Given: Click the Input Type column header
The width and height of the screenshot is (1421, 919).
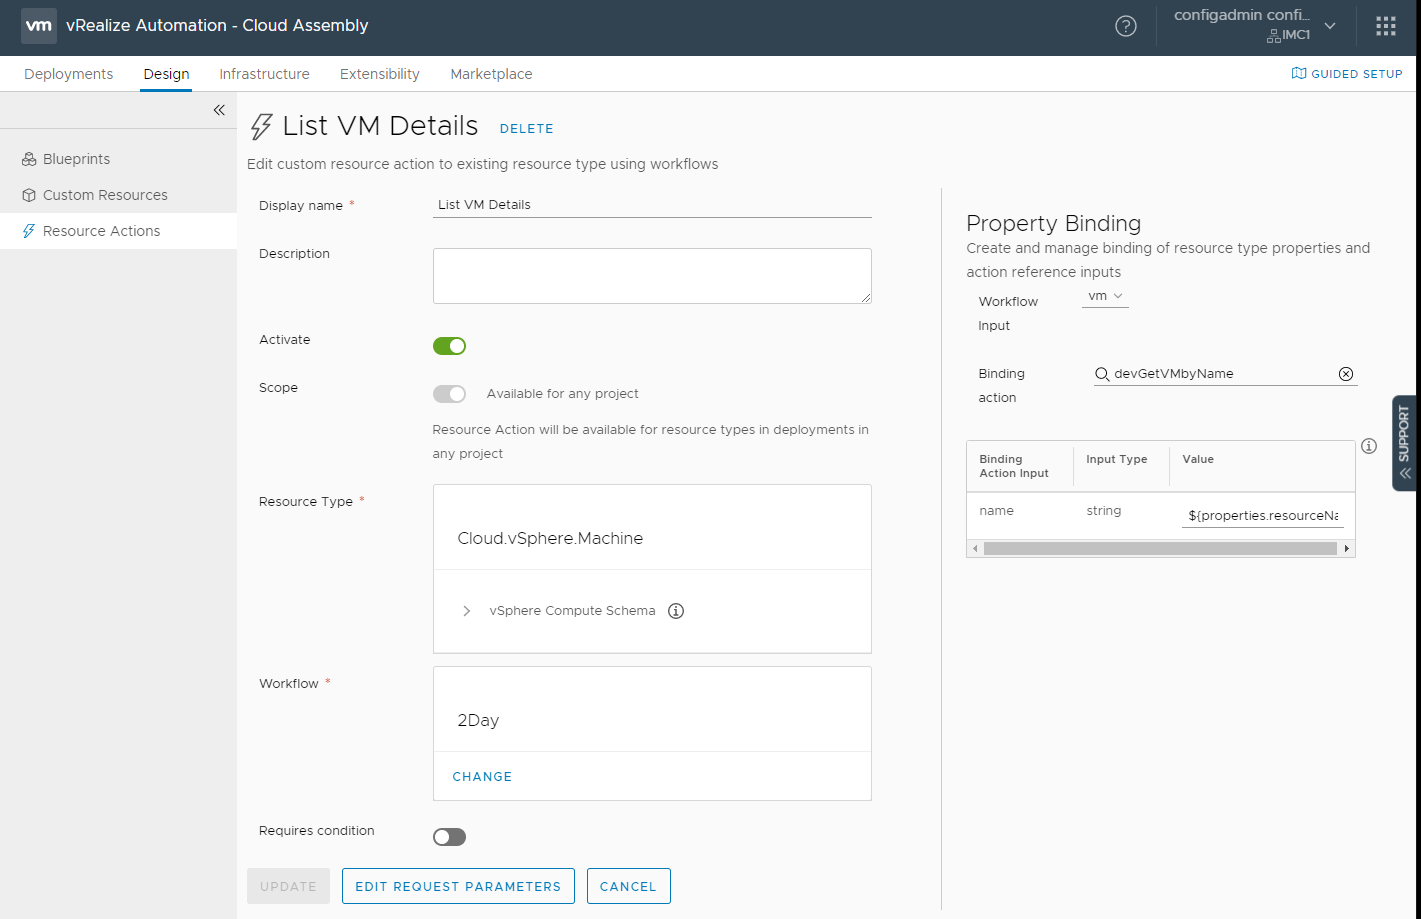Looking at the screenshot, I should tap(1117, 459).
